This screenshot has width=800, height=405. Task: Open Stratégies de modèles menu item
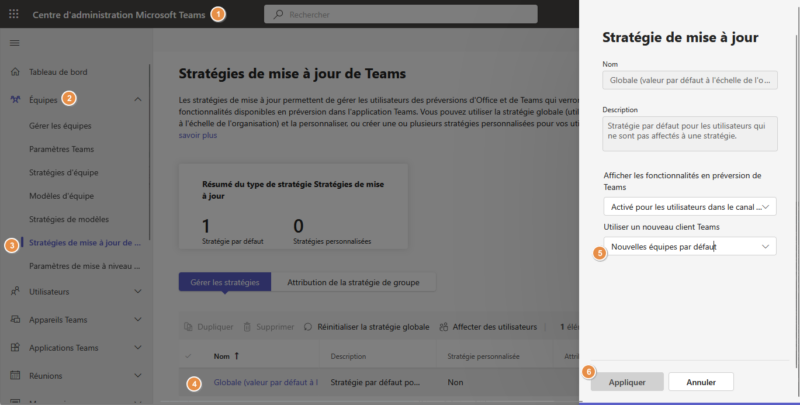[x=69, y=219]
